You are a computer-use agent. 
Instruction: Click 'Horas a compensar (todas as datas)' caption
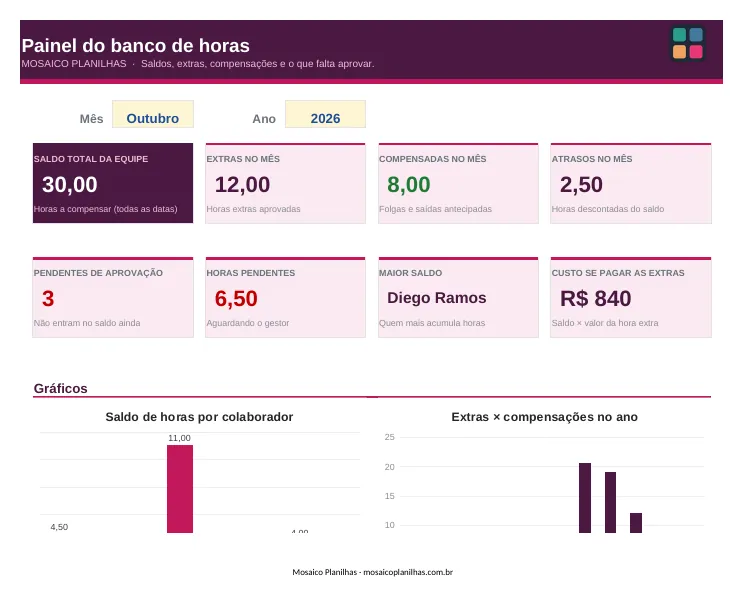click(106, 209)
